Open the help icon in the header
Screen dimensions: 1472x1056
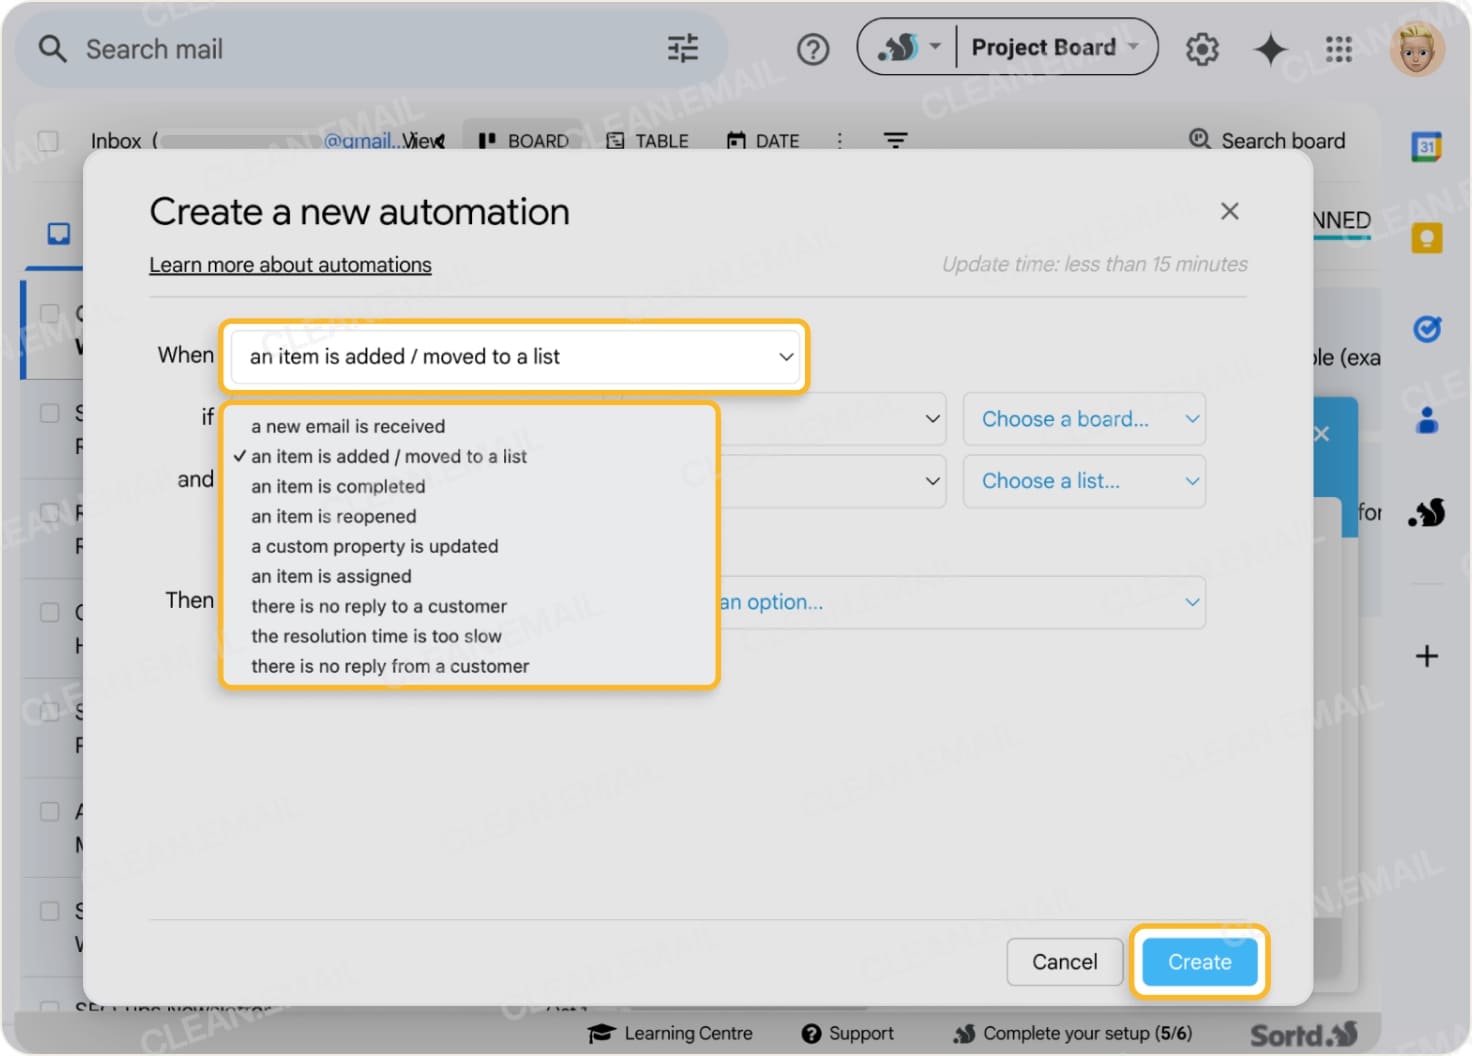[x=813, y=48]
